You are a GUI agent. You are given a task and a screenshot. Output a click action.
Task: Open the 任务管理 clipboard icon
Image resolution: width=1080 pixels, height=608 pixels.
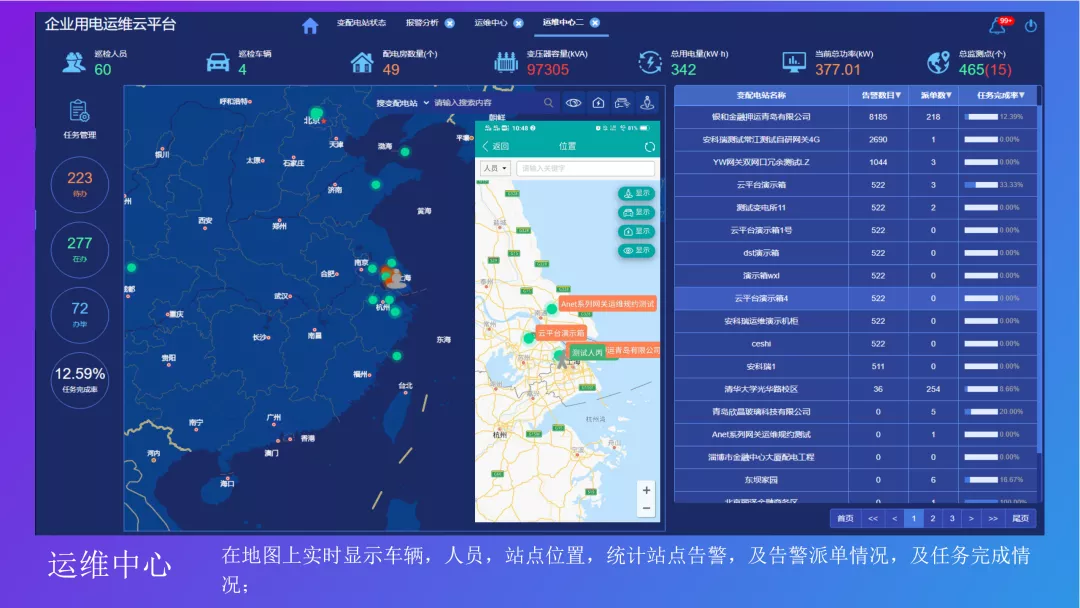79,112
